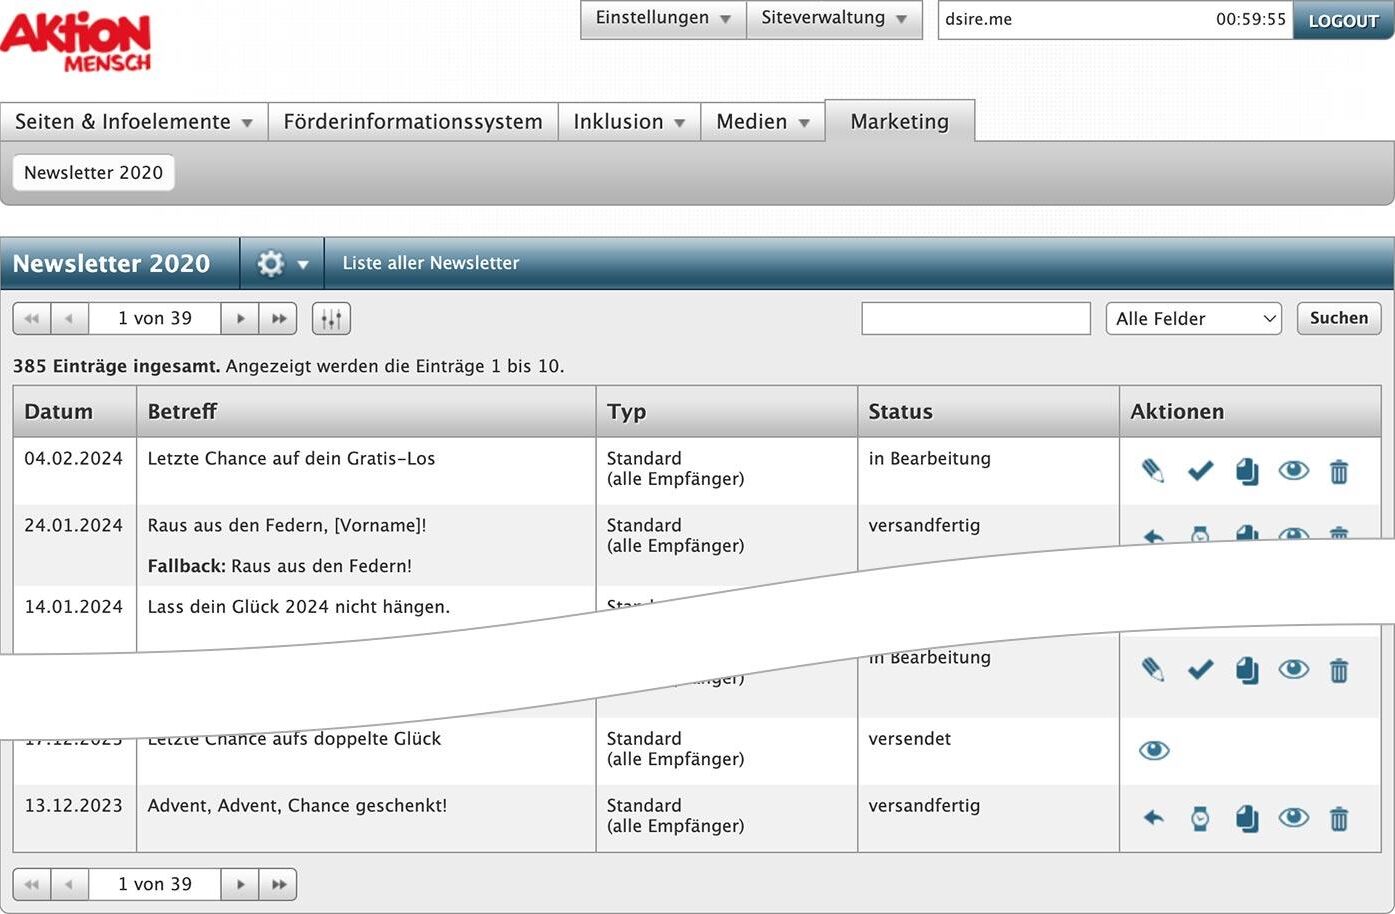Click the Aktionen column header
The width and height of the screenshot is (1395, 914).
[1250, 411]
